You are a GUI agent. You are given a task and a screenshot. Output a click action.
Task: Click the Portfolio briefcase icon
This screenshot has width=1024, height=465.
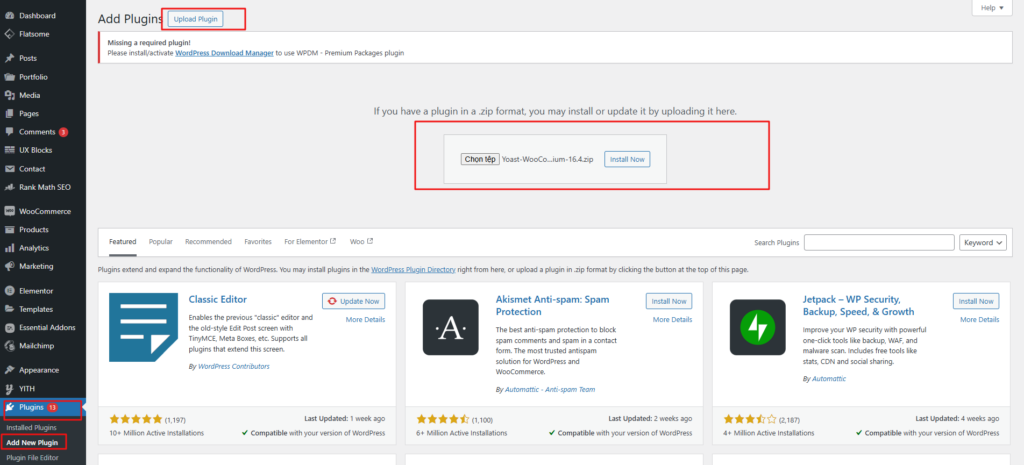pos(9,76)
